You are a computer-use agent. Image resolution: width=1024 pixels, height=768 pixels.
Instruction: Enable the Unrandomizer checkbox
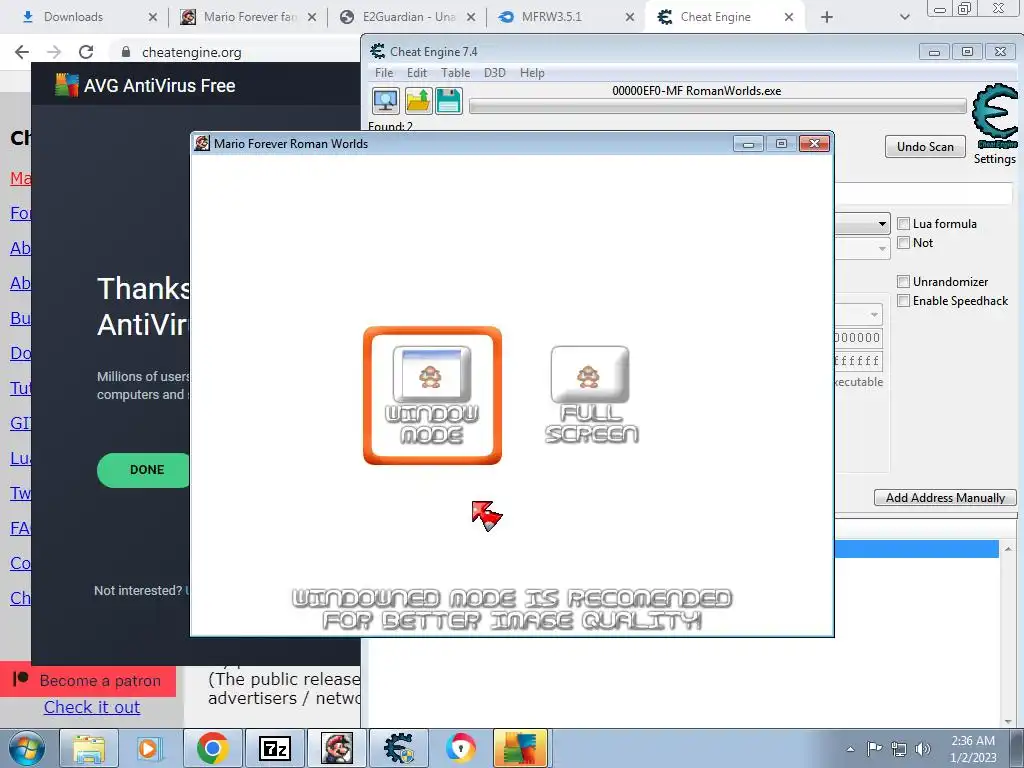click(x=904, y=281)
